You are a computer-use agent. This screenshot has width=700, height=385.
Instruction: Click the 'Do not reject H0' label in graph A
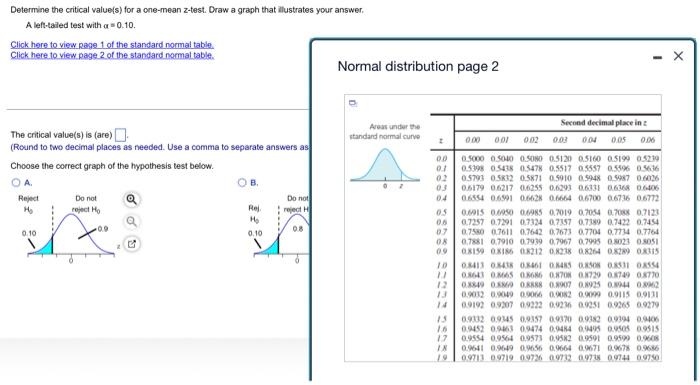coord(86,204)
